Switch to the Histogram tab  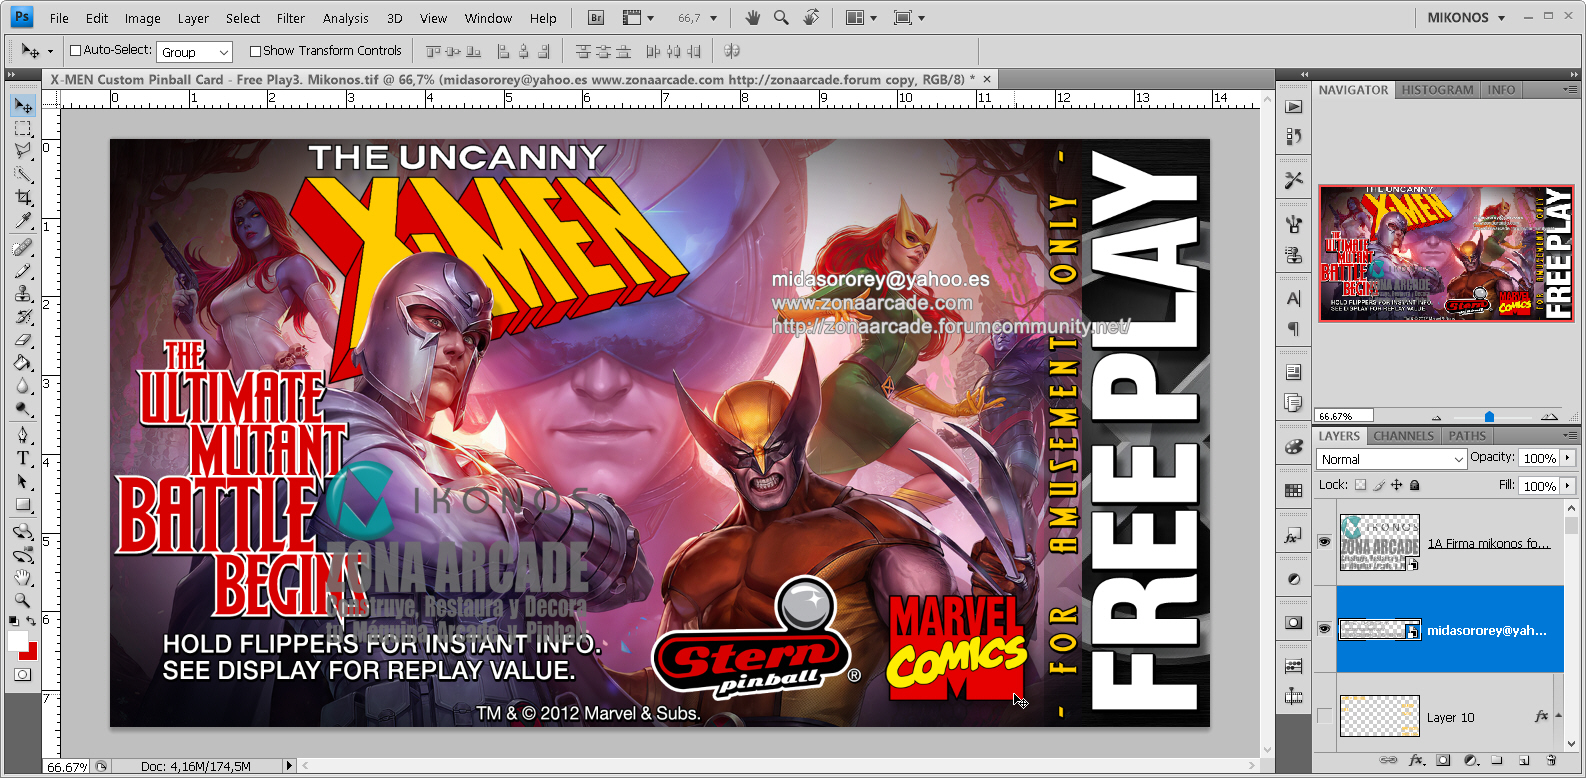coord(1437,90)
